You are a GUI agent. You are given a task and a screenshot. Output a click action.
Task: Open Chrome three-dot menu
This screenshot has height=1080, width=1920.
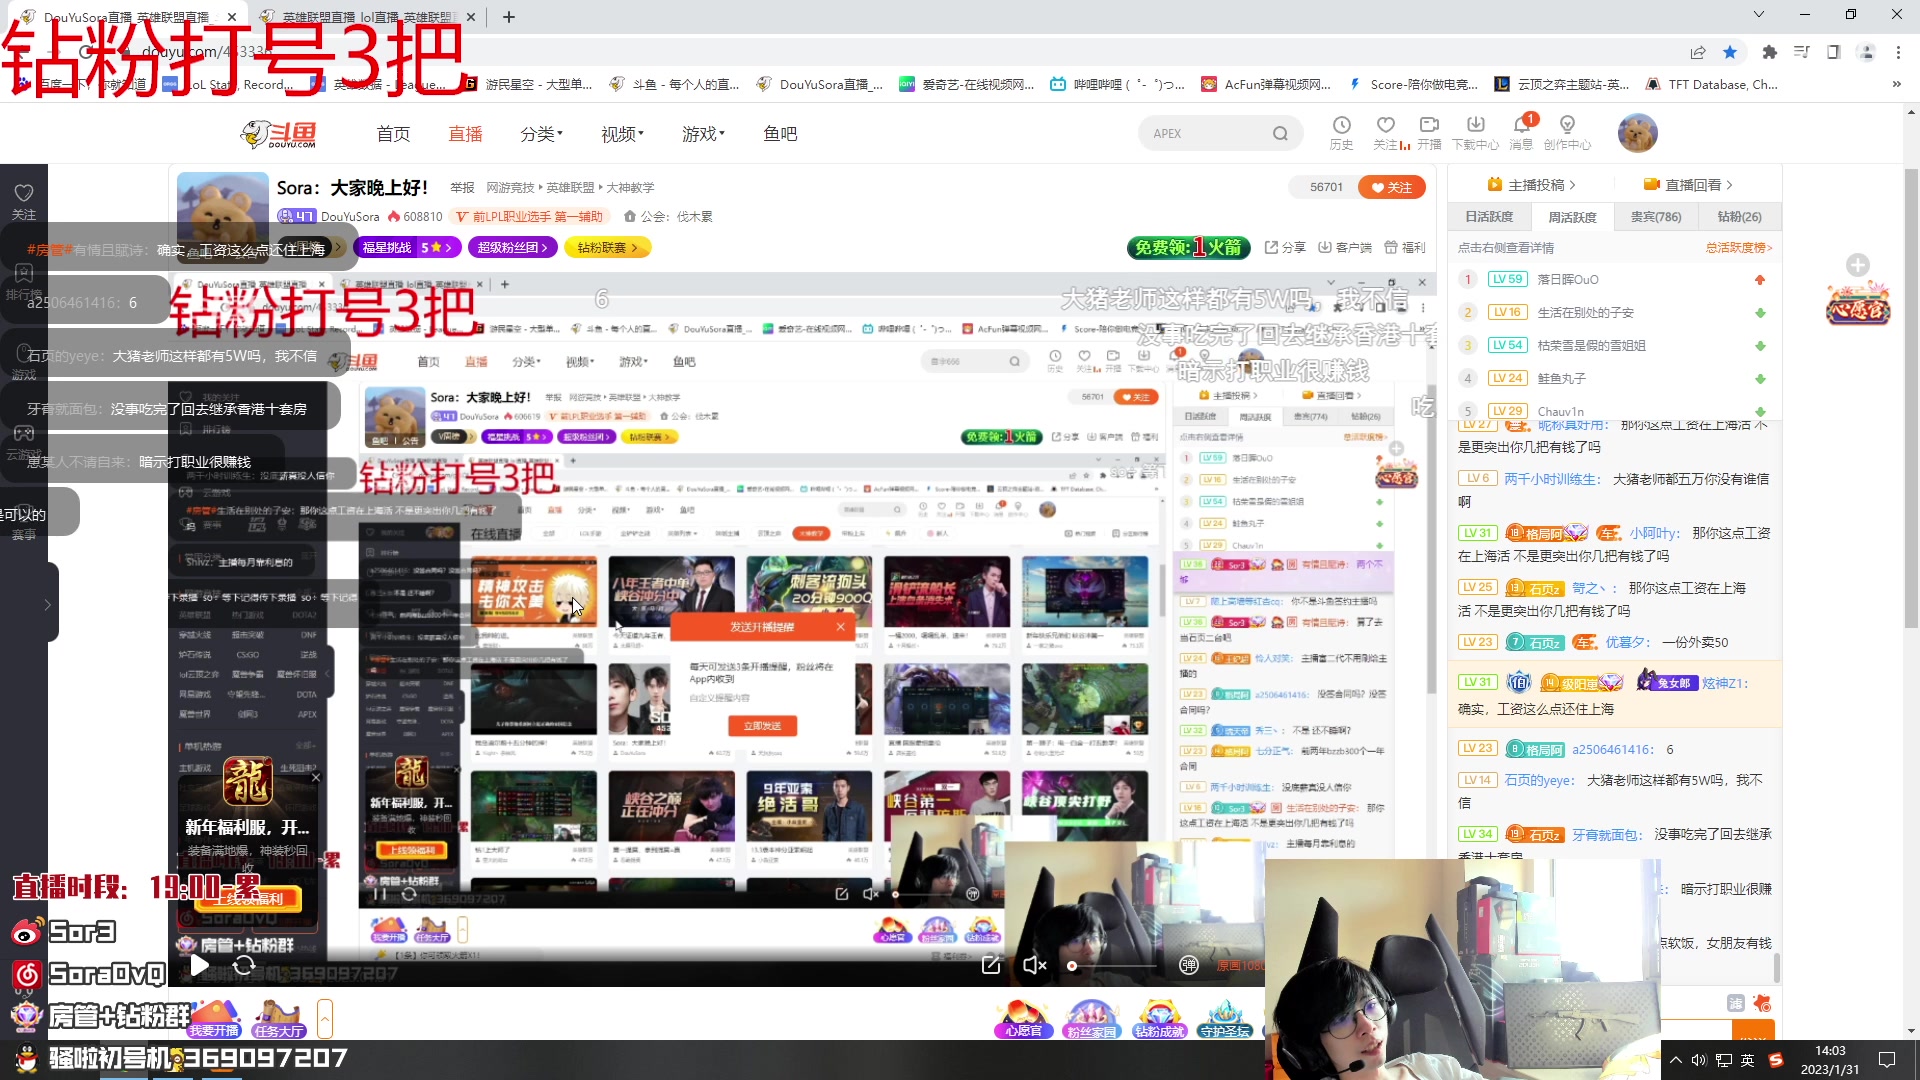tap(1898, 52)
